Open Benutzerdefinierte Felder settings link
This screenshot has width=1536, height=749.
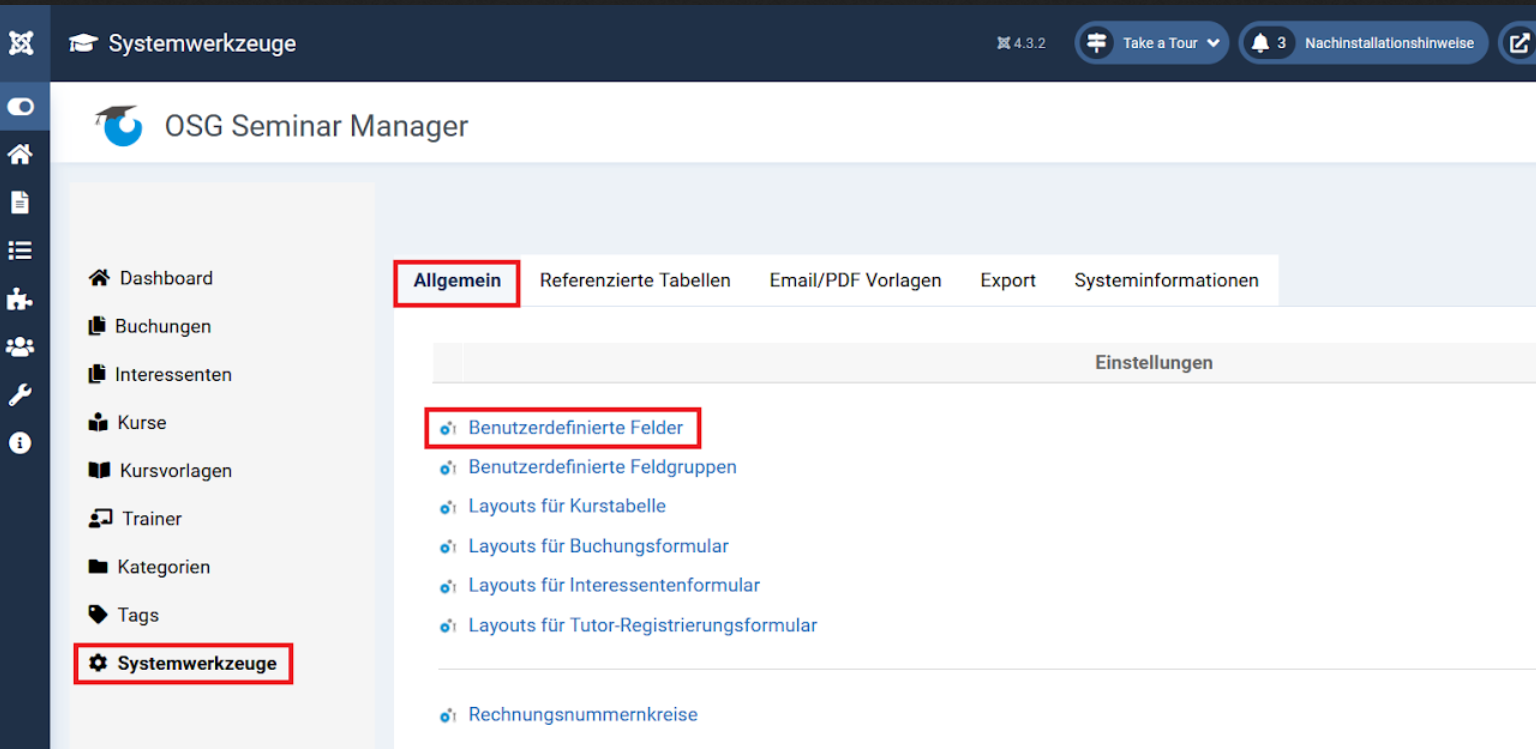click(575, 428)
